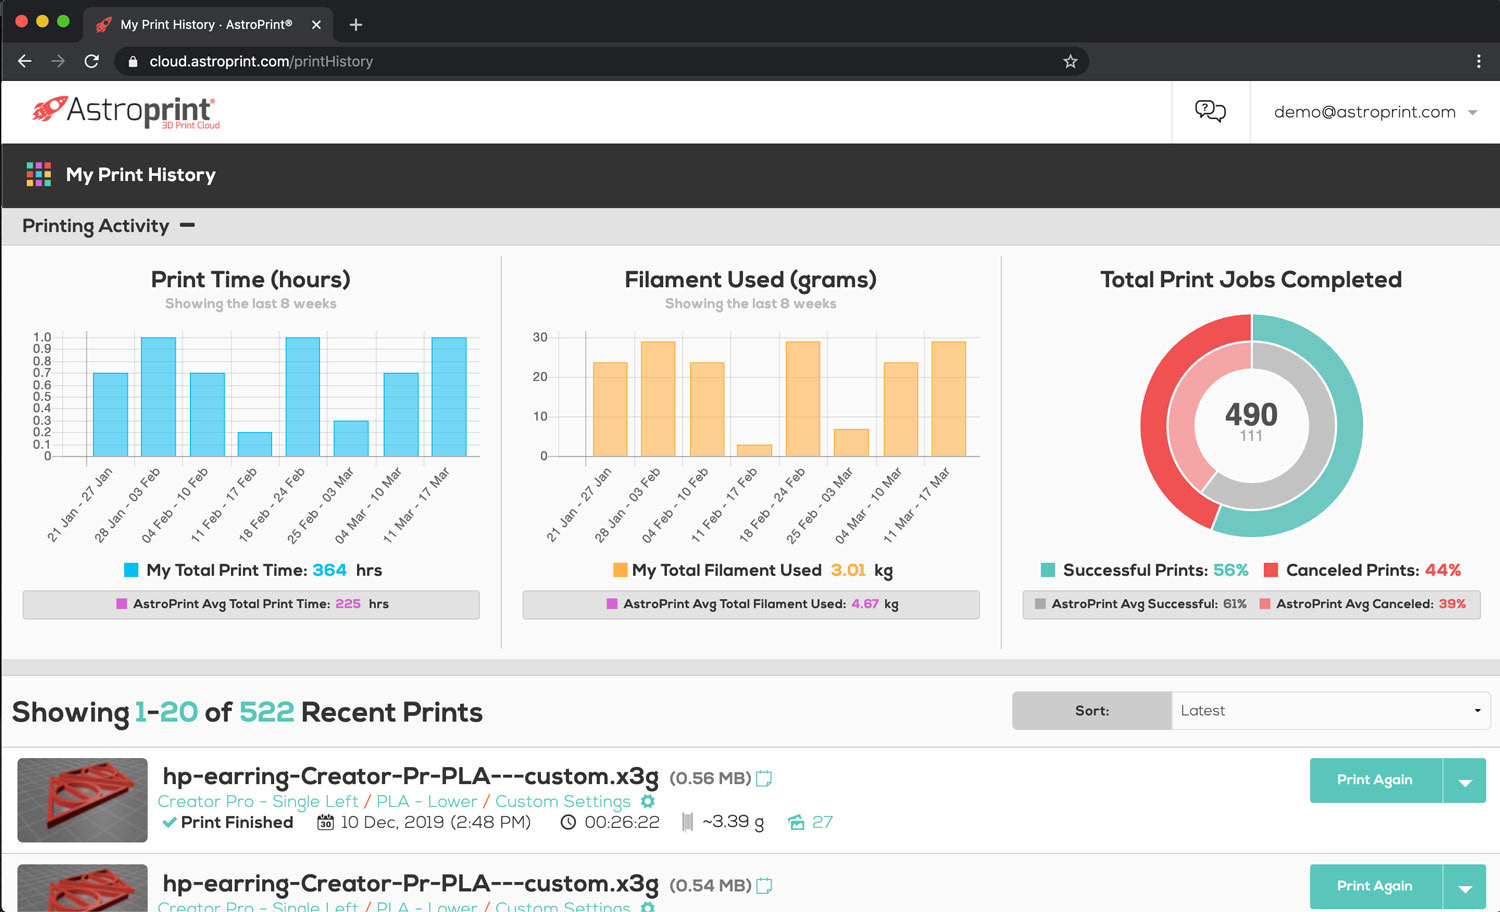The width and height of the screenshot is (1500, 912).
Task: Click blue My Total Print Time legend swatch
Action: (x=131, y=570)
